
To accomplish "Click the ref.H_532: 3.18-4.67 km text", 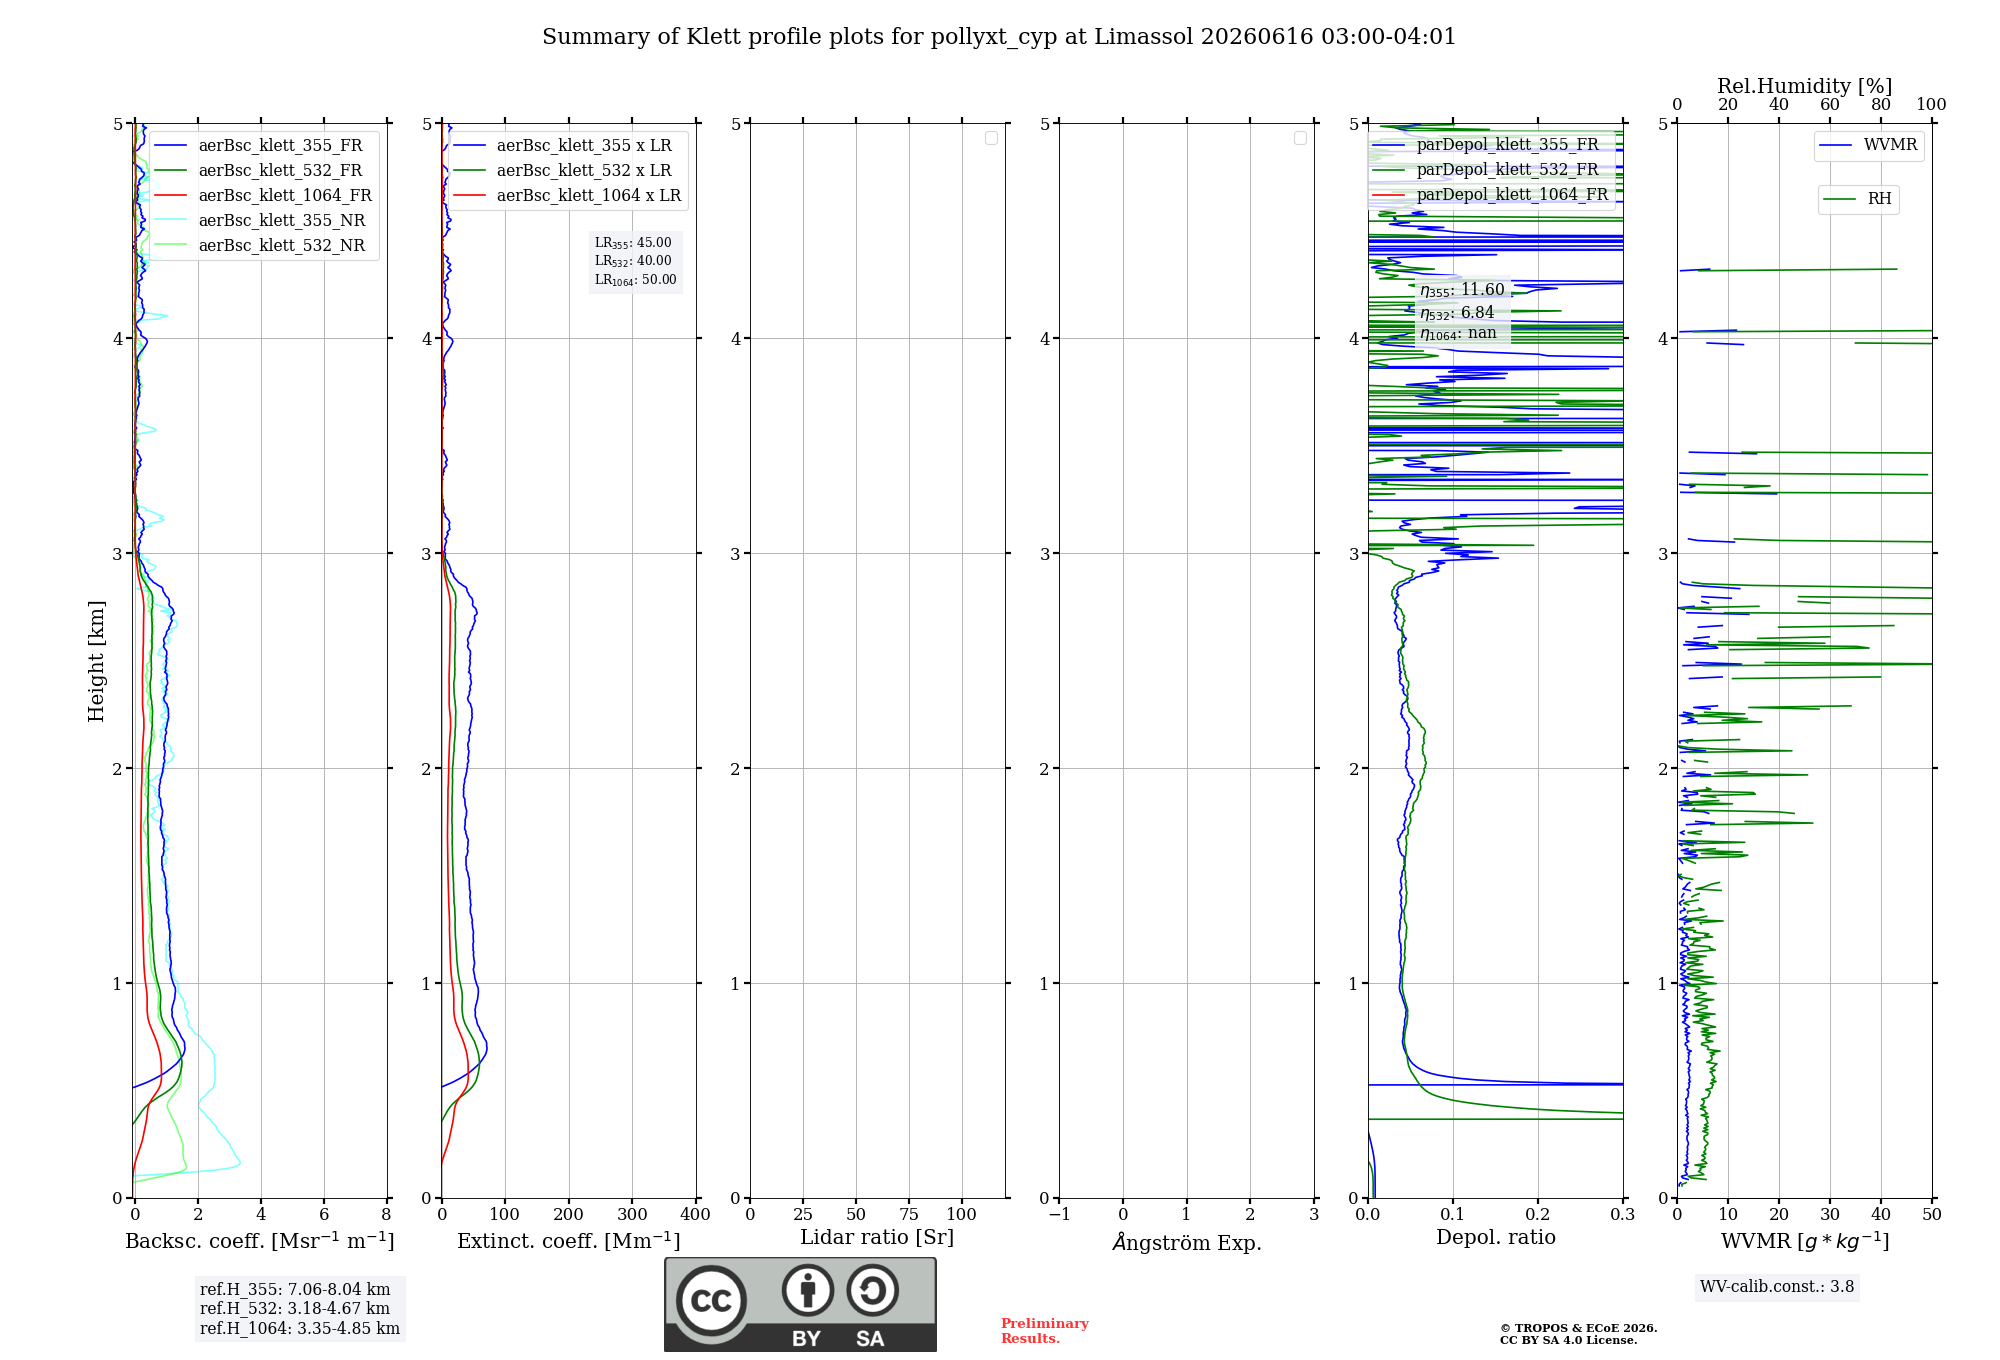I will tap(295, 1309).
